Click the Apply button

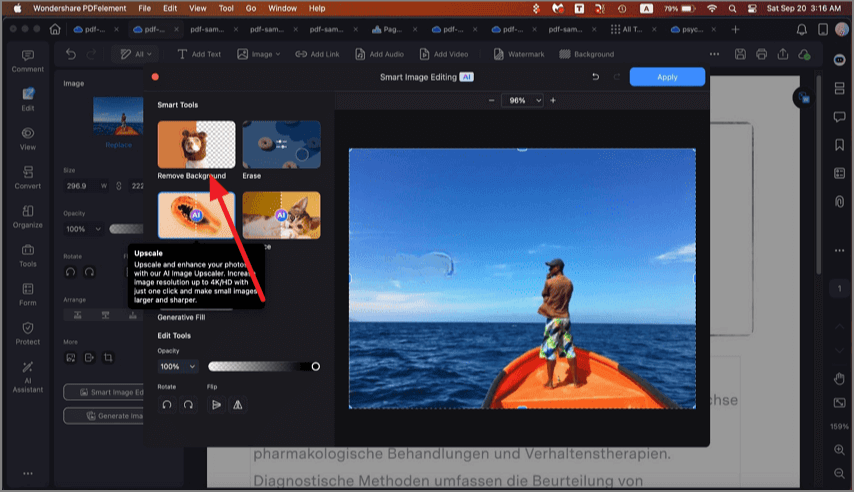click(667, 77)
